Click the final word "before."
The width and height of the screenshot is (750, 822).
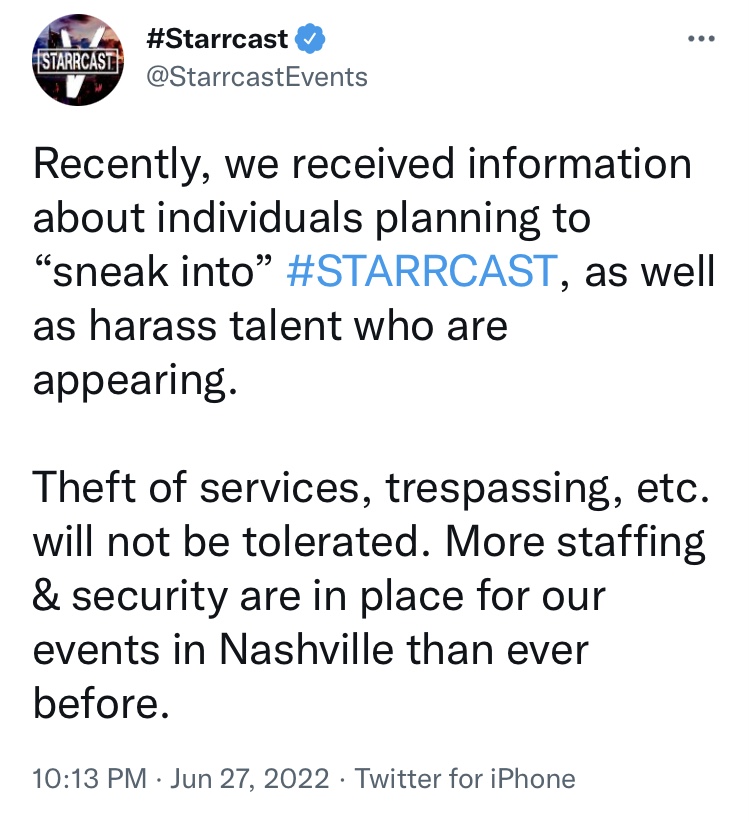tap(96, 704)
